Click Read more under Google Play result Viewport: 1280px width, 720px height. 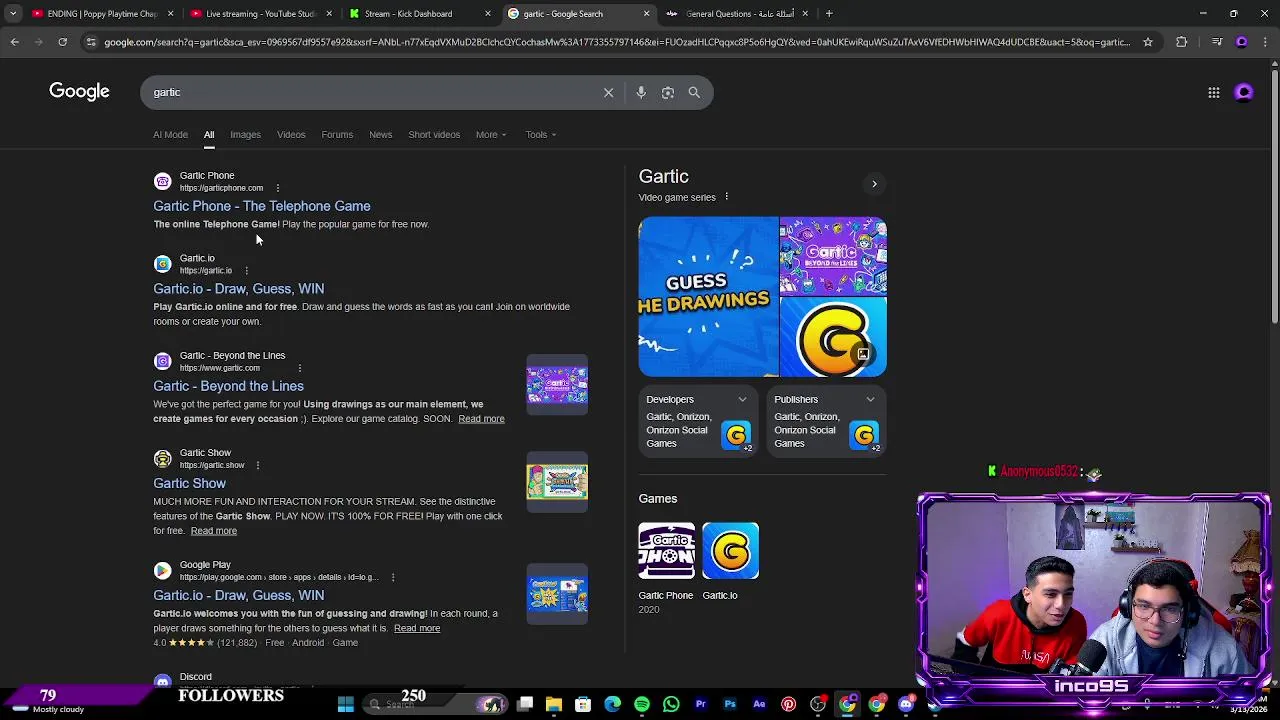click(417, 628)
